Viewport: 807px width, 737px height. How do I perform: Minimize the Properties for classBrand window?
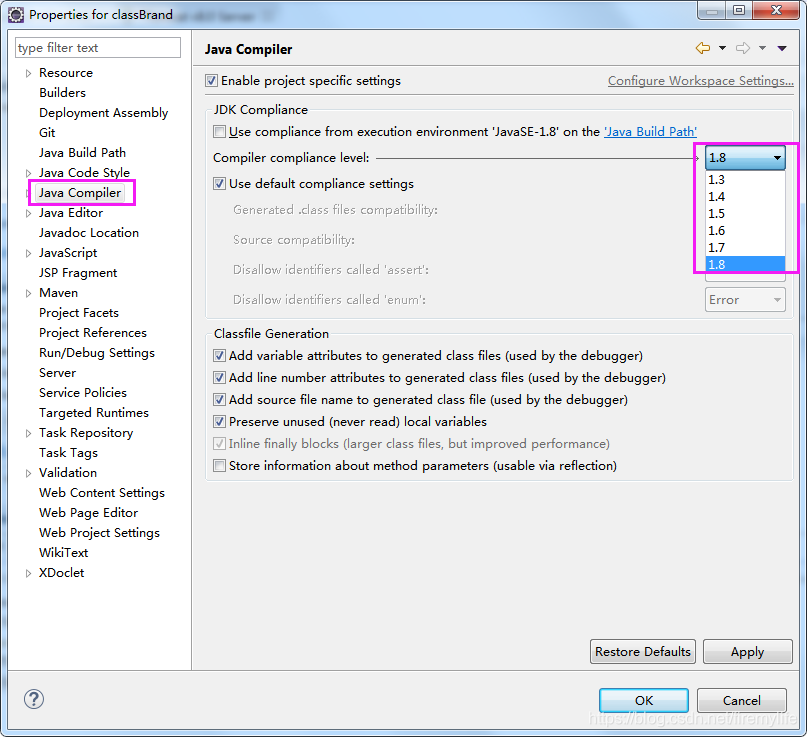712,10
